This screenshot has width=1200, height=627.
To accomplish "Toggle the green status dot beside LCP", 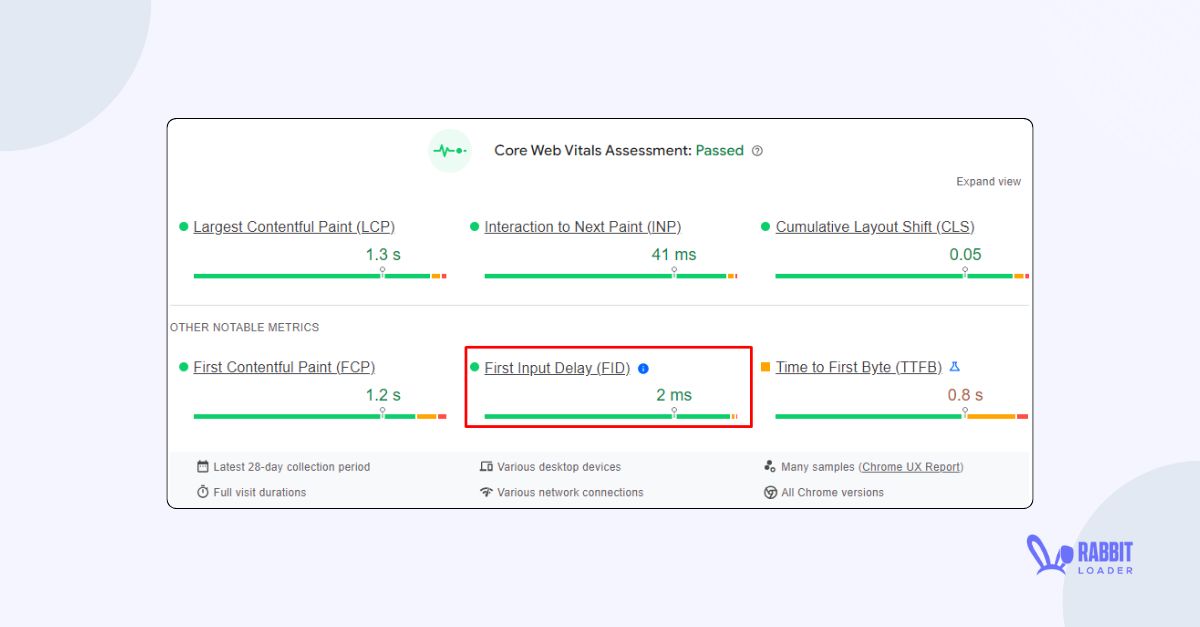I will tap(184, 226).
